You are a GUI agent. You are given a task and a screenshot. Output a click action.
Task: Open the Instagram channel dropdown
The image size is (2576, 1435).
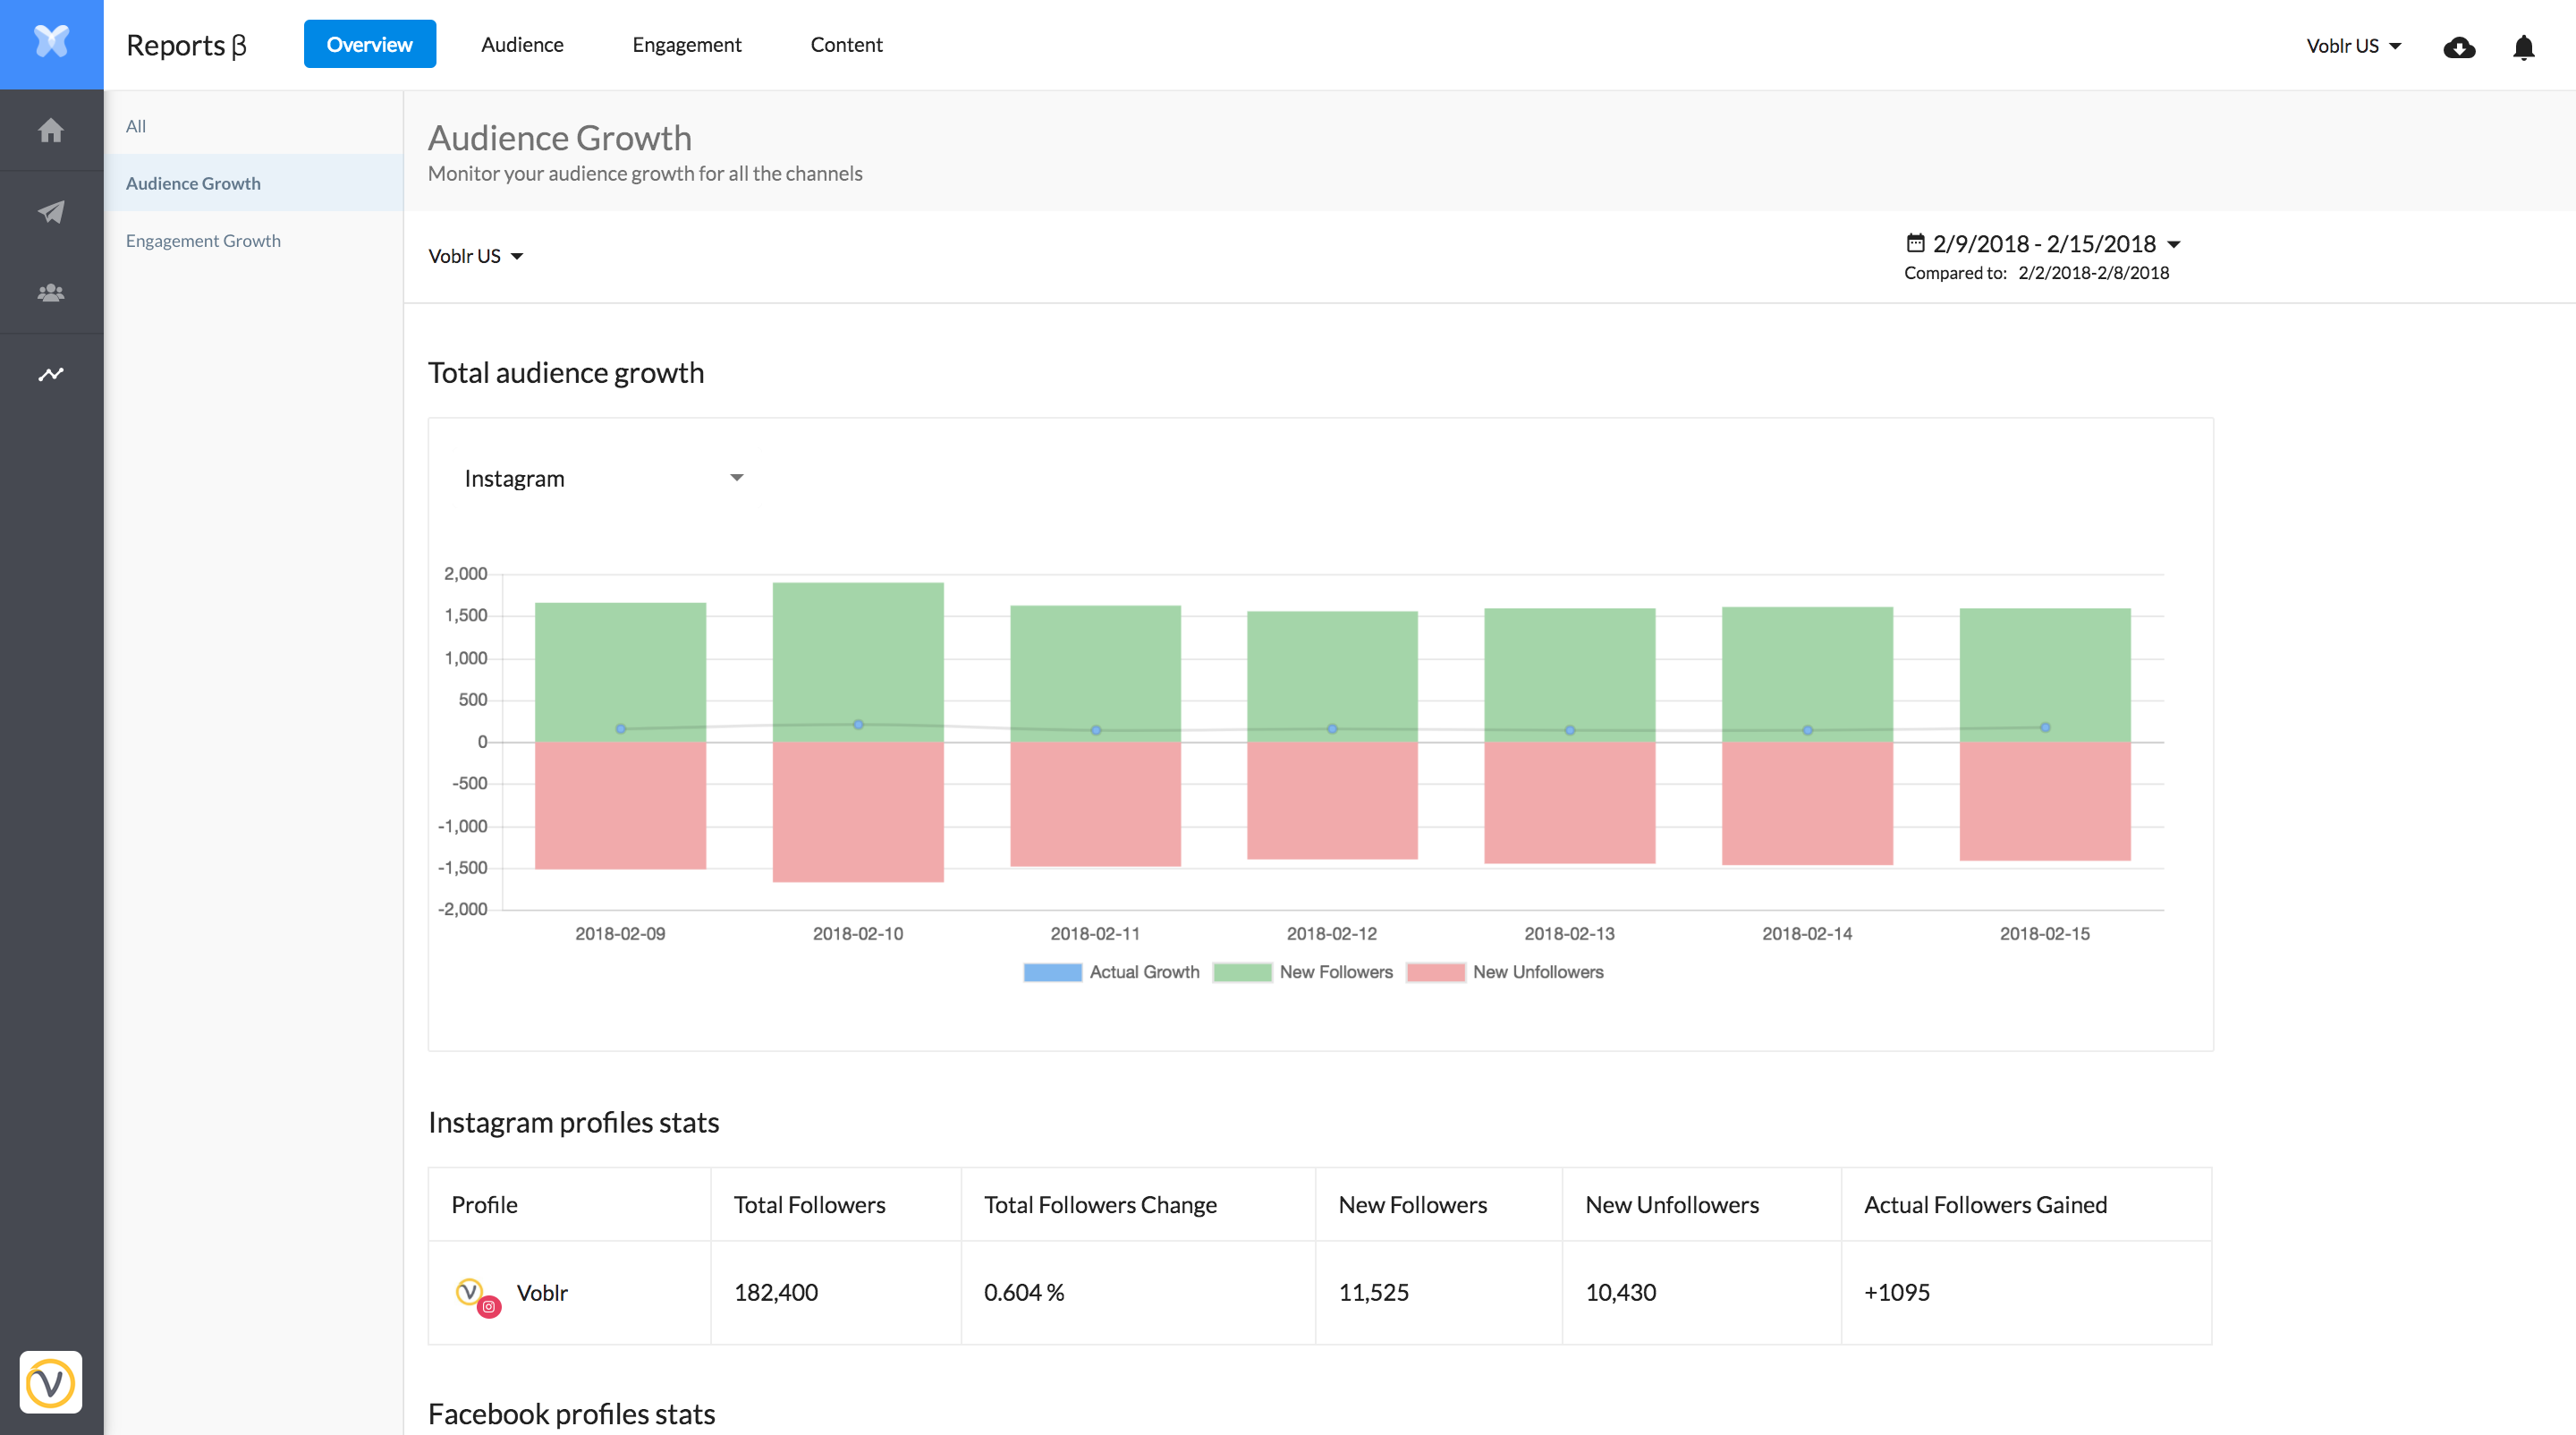pos(604,478)
